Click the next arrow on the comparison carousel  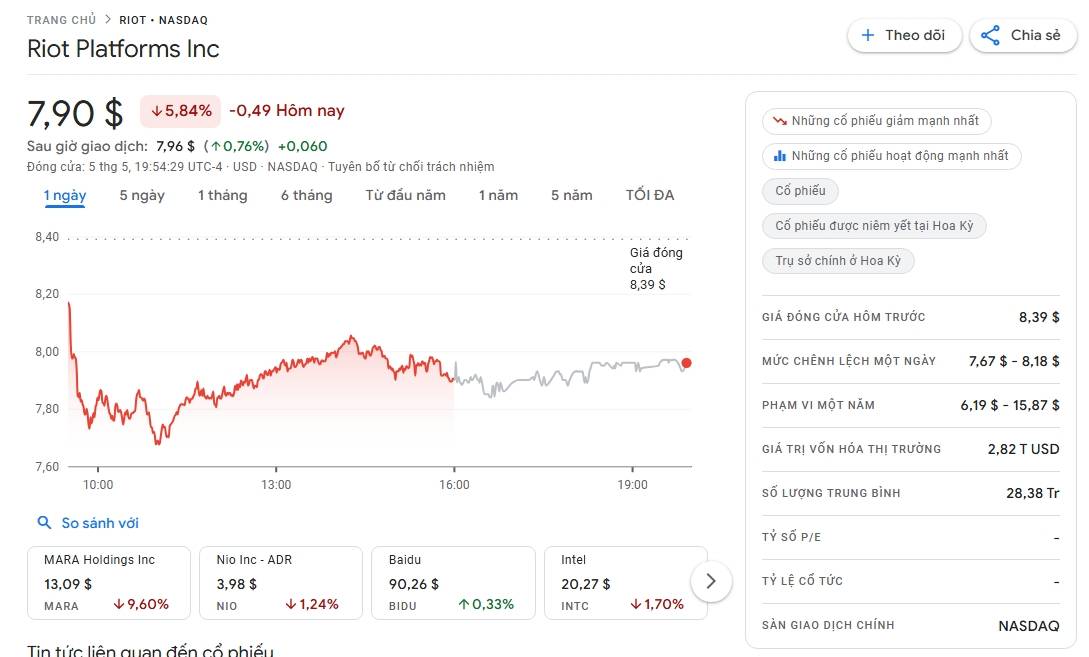point(710,581)
